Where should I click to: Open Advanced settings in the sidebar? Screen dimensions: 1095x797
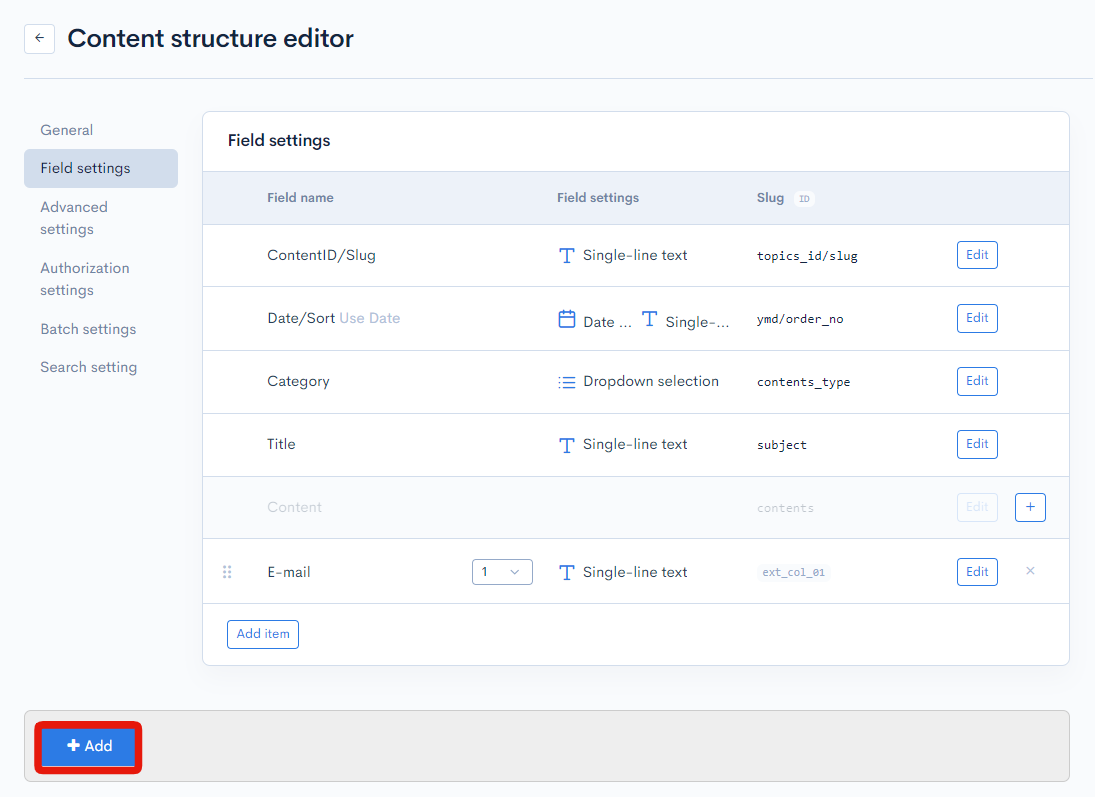point(74,218)
